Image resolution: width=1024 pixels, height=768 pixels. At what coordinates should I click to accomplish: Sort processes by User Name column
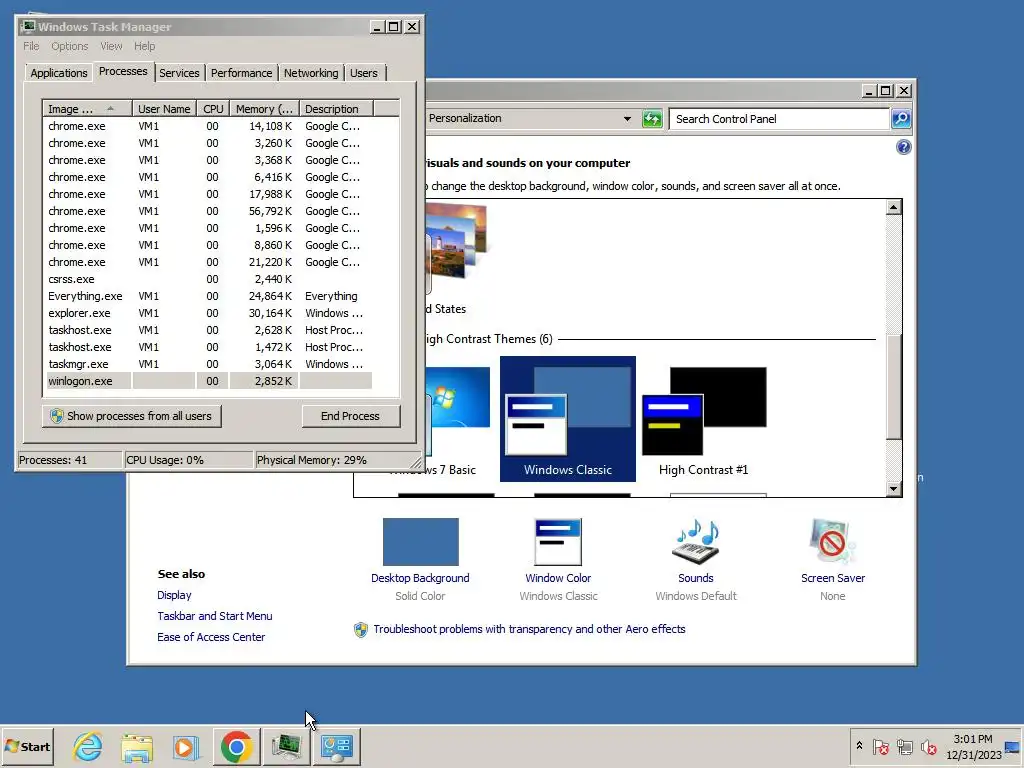click(x=165, y=108)
